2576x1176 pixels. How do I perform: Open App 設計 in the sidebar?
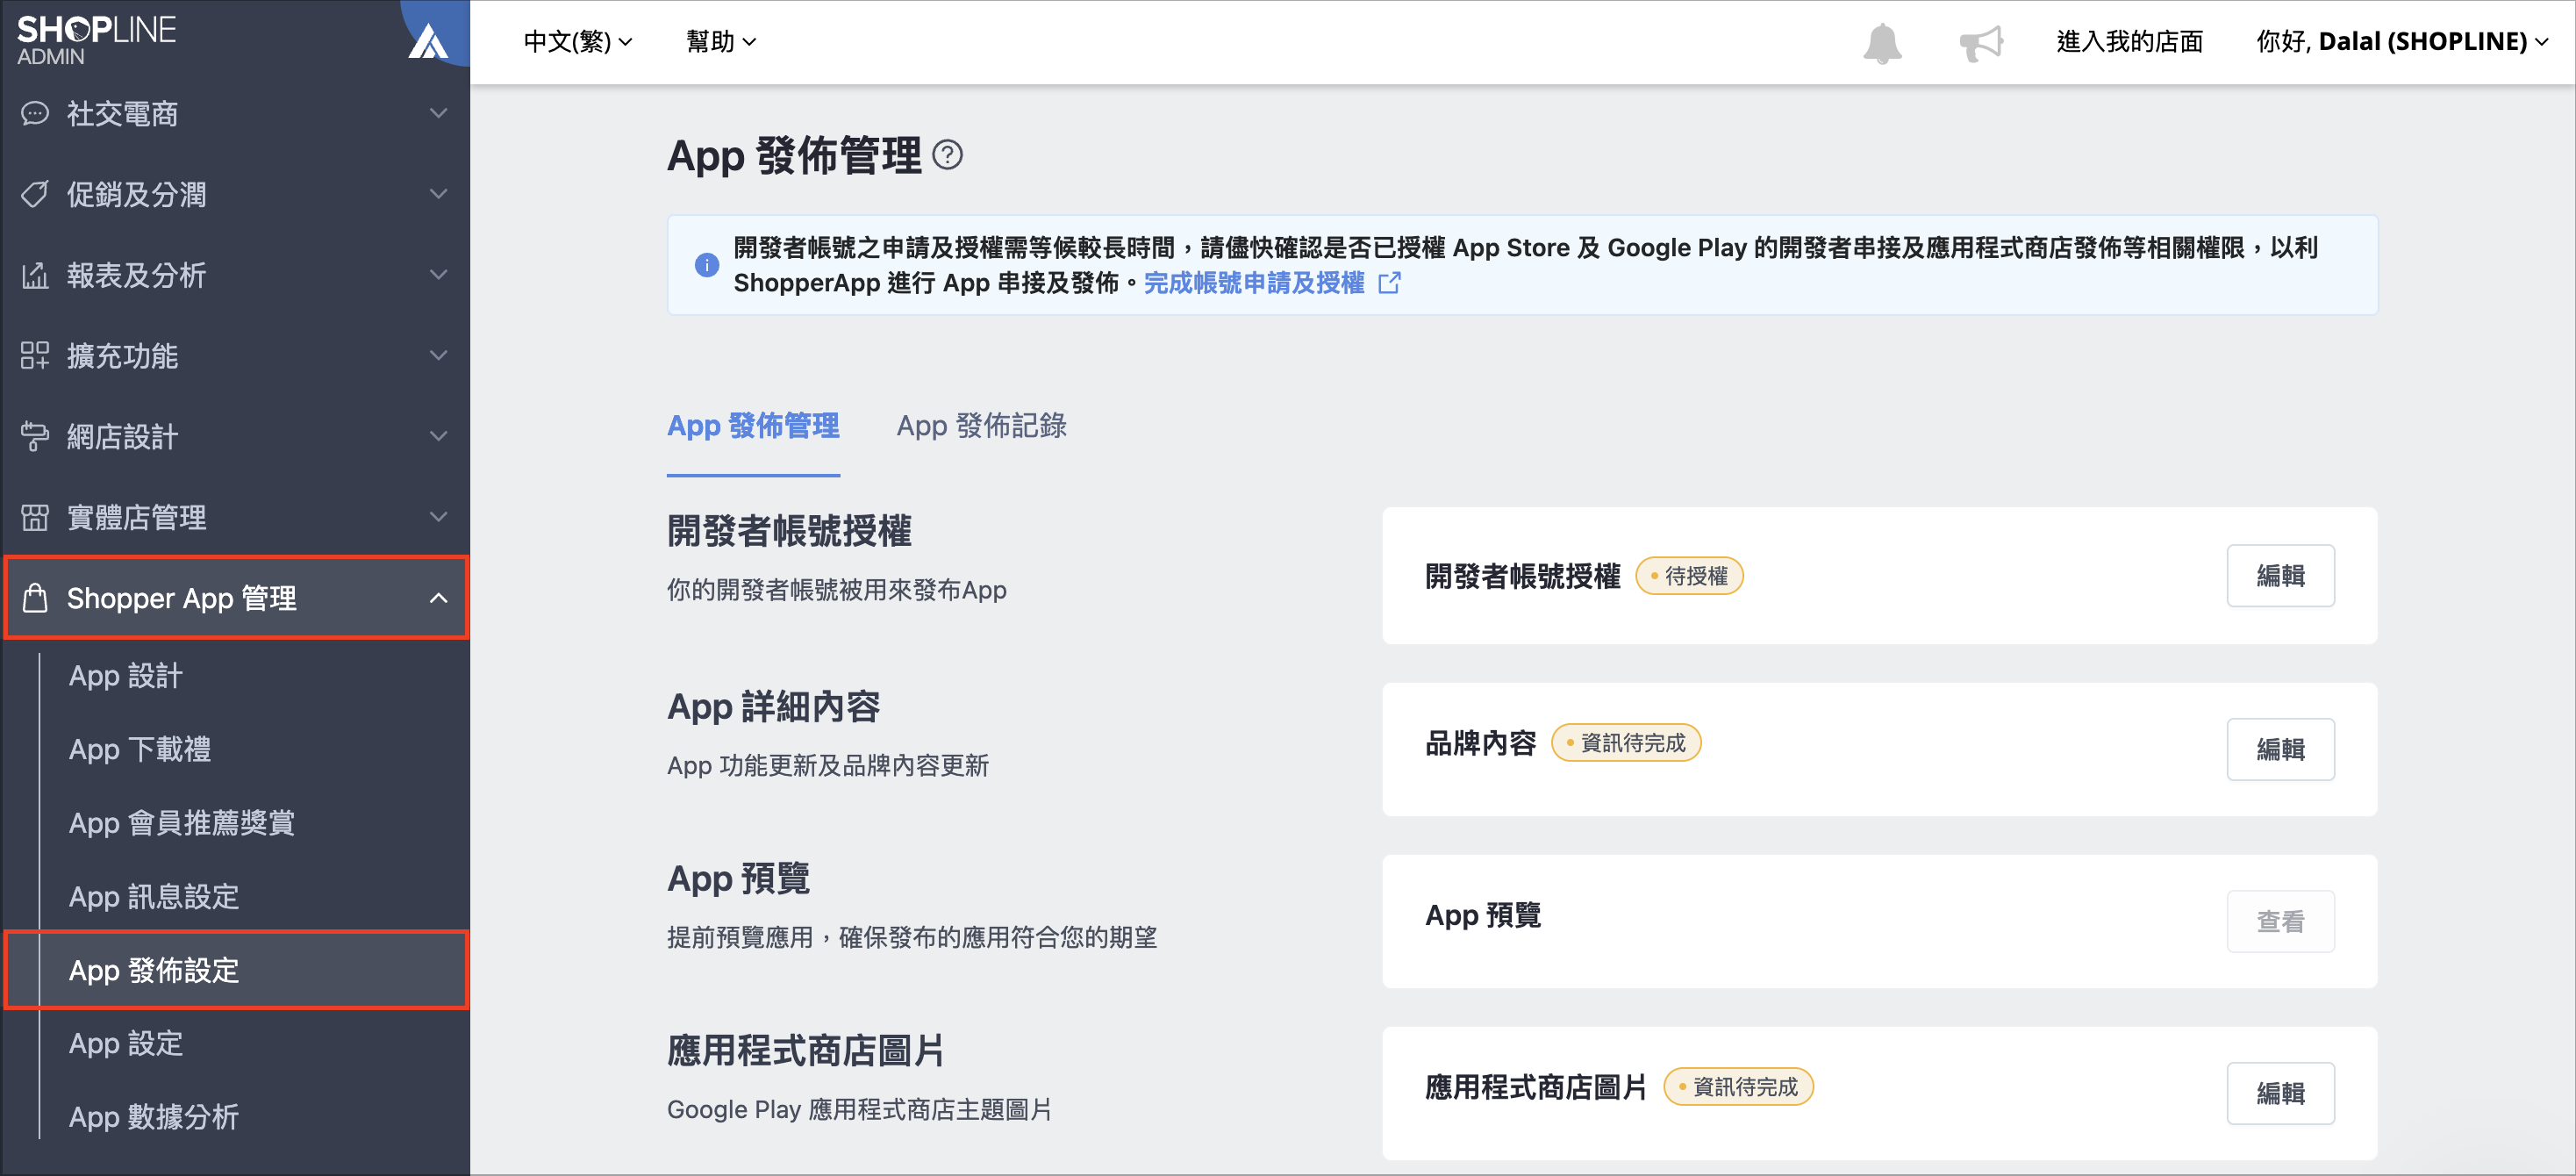(126, 676)
